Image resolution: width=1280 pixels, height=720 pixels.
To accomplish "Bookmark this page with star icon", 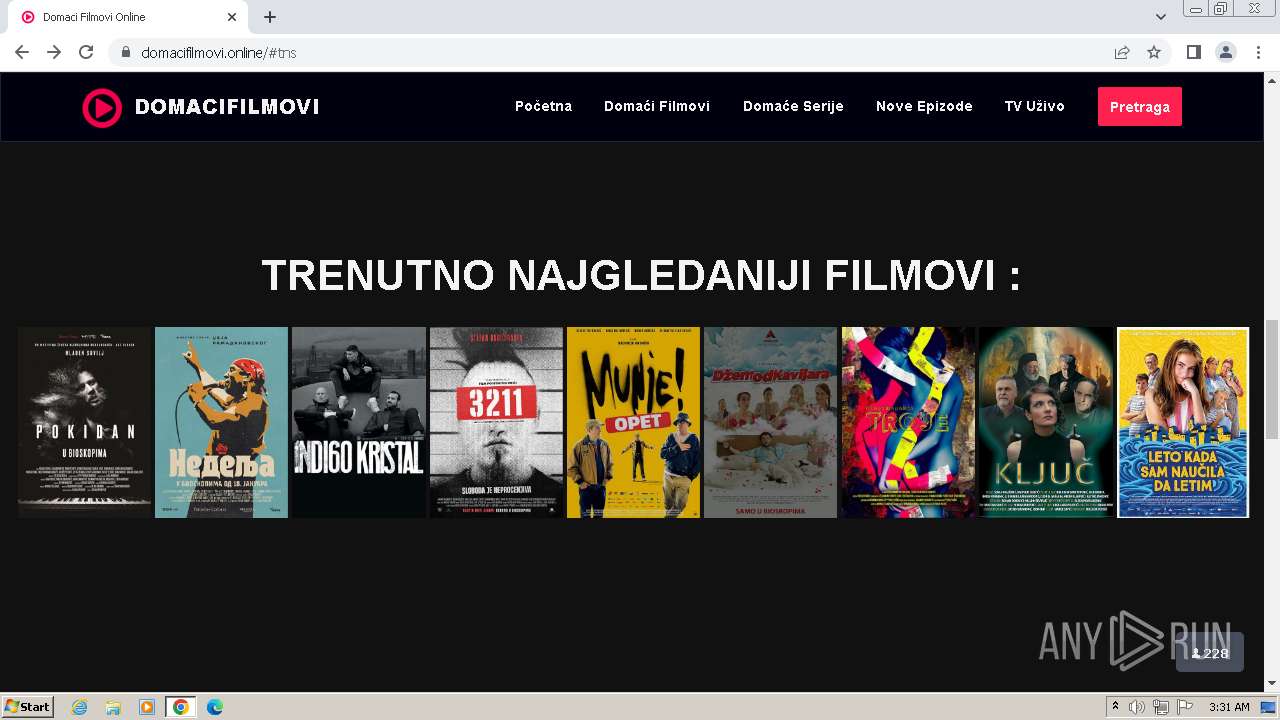I will pyautogui.click(x=1154, y=52).
